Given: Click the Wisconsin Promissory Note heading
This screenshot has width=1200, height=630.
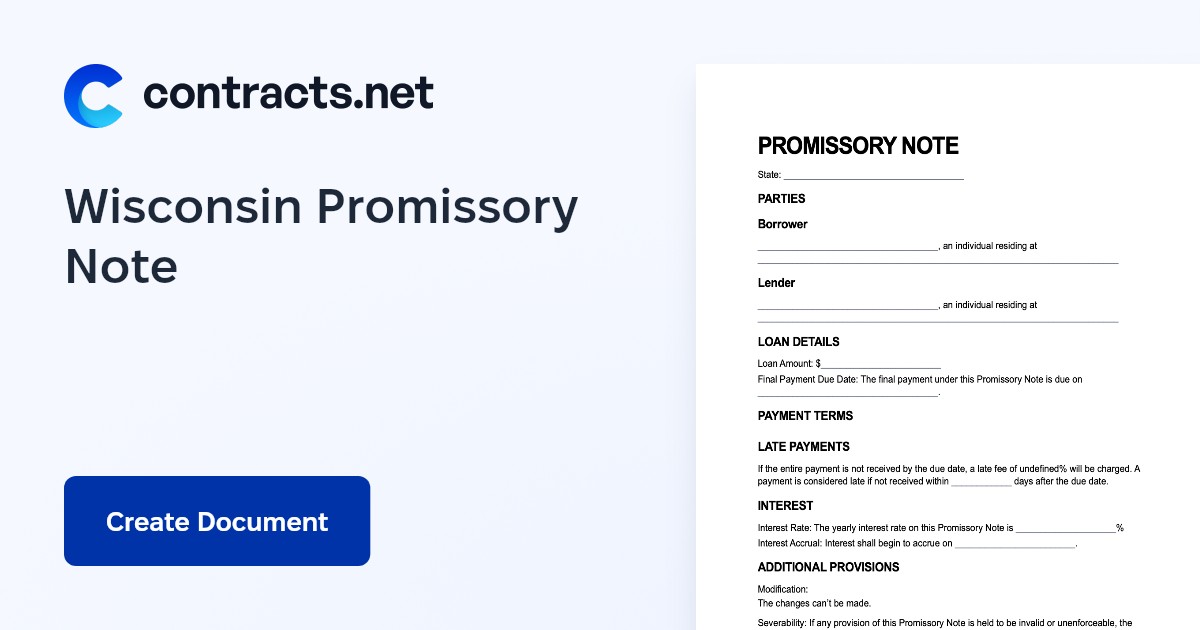Looking at the screenshot, I should click(322, 237).
